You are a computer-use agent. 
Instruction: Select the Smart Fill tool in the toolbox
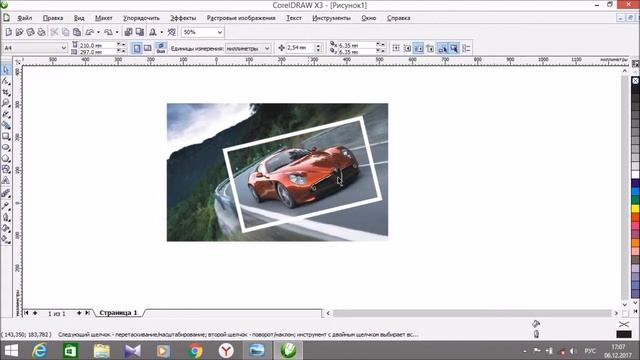[x=6, y=125]
